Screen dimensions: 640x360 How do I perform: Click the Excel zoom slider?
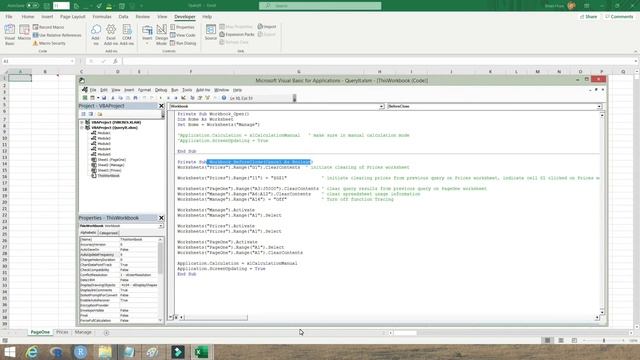point(604,340)
